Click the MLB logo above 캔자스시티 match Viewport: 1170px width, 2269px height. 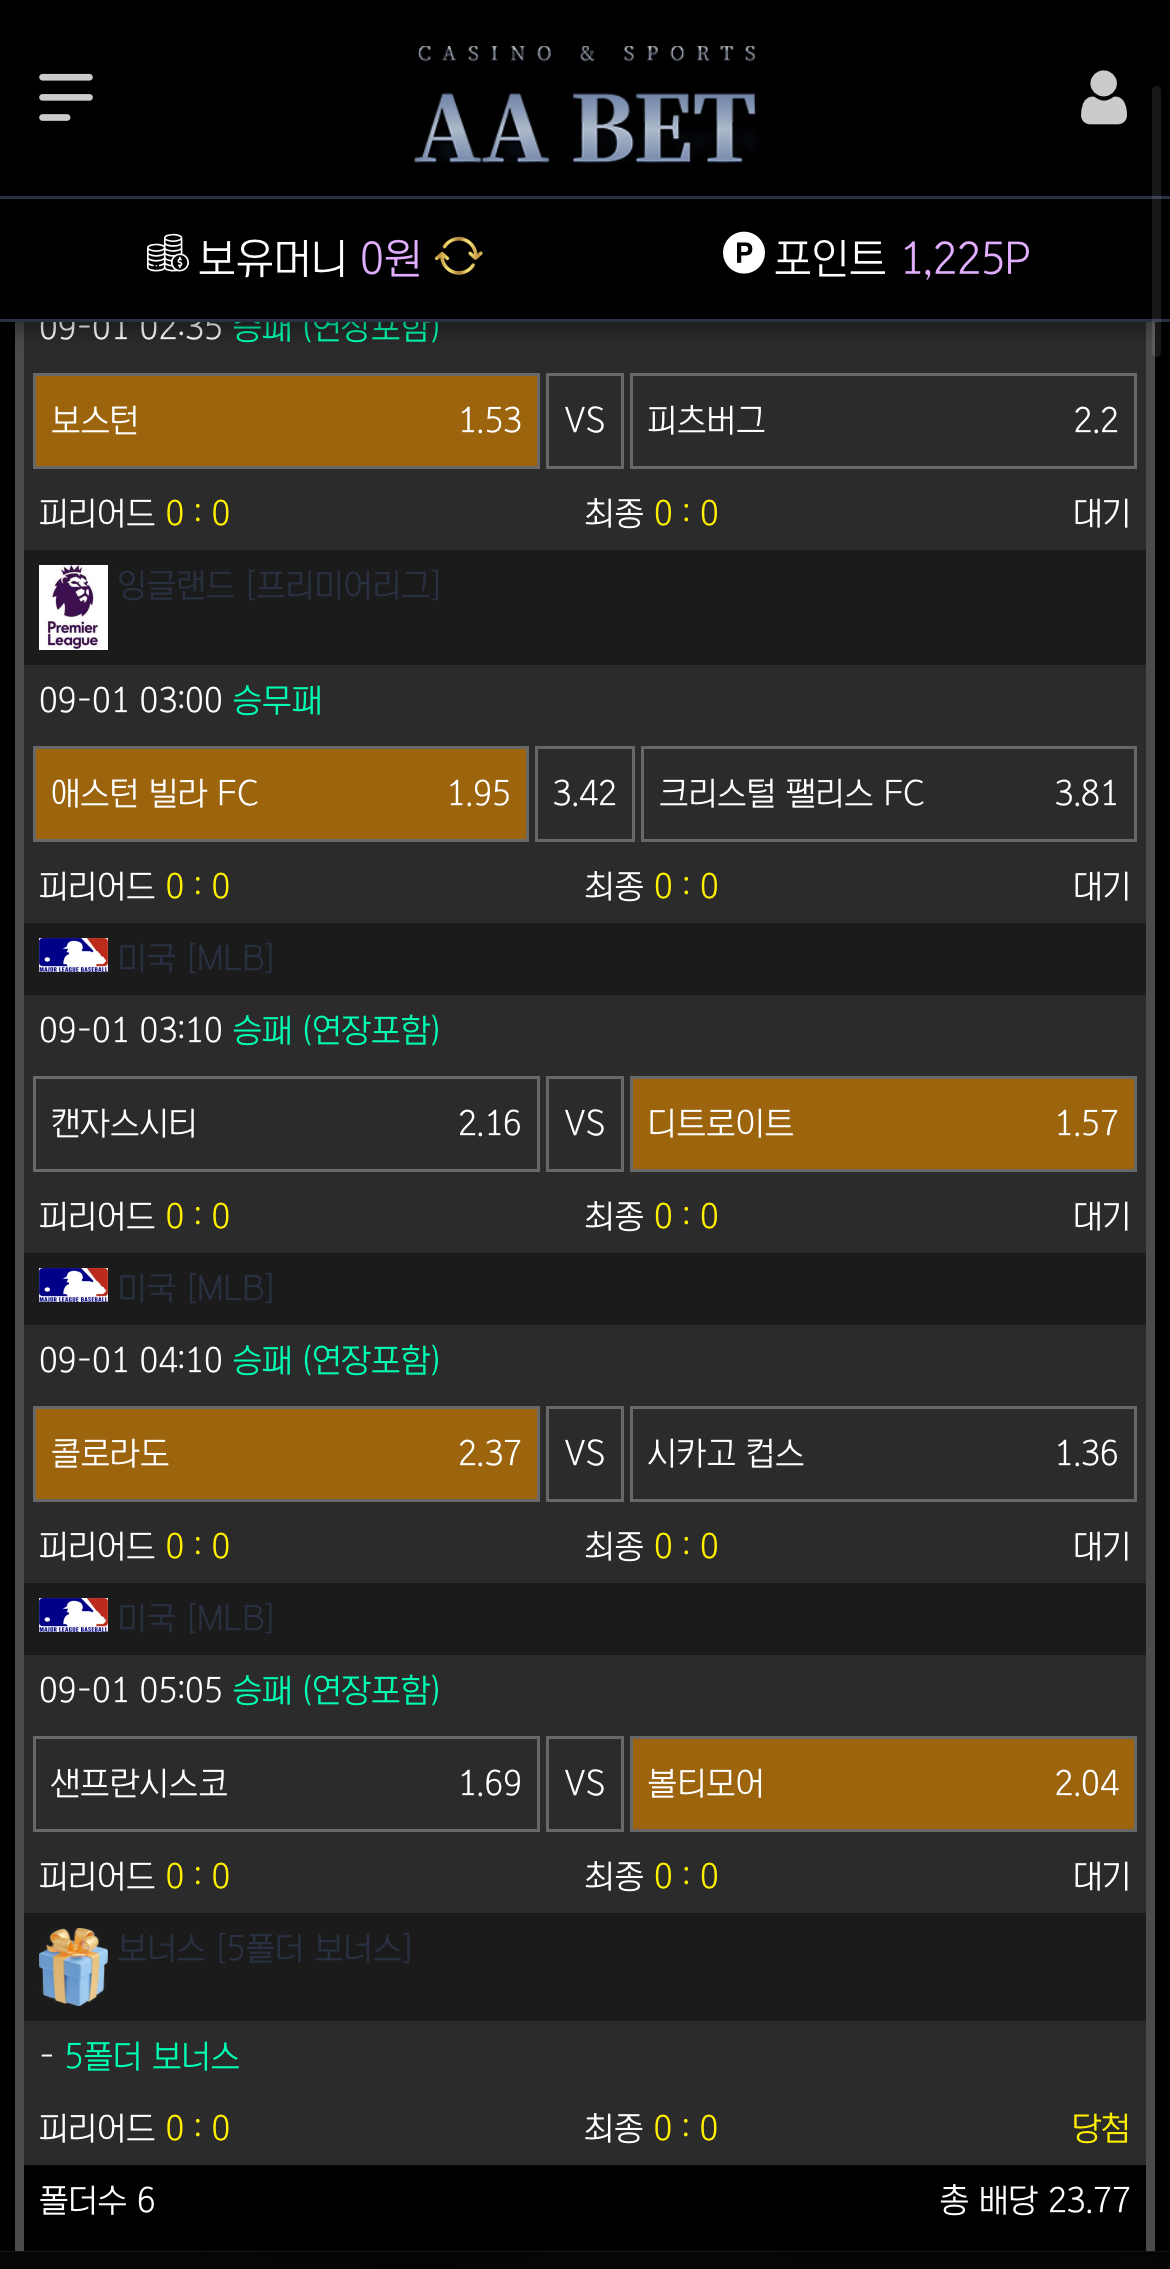point(73,955)
